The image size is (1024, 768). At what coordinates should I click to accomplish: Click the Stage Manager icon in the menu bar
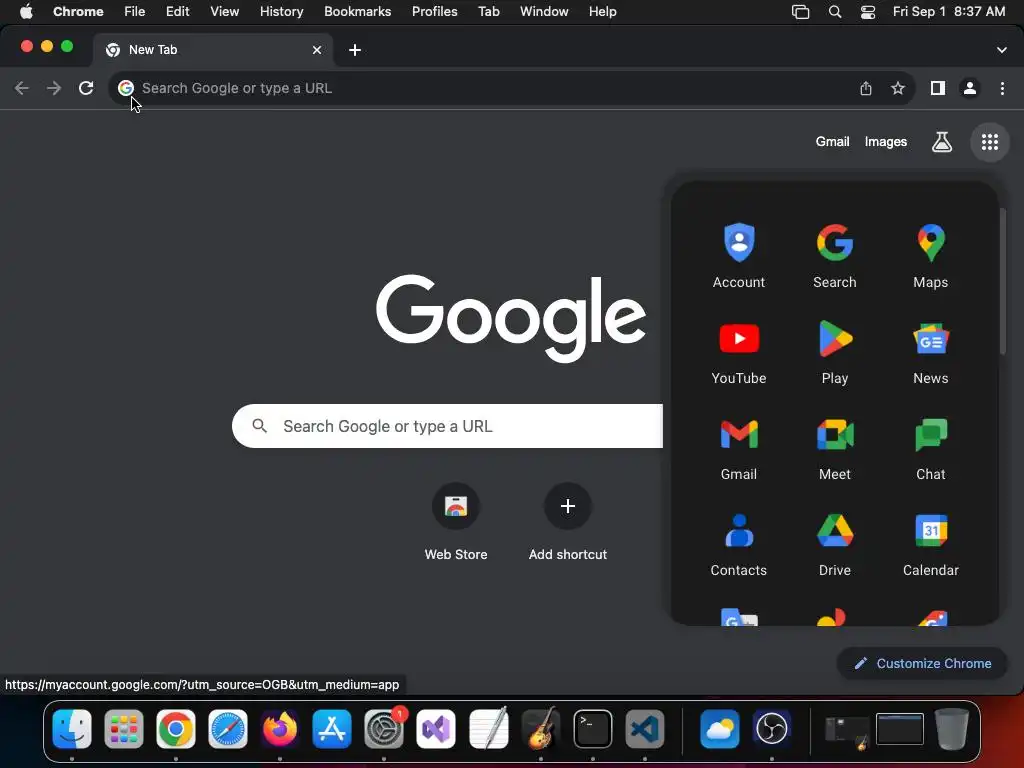[x=801, y=12]
